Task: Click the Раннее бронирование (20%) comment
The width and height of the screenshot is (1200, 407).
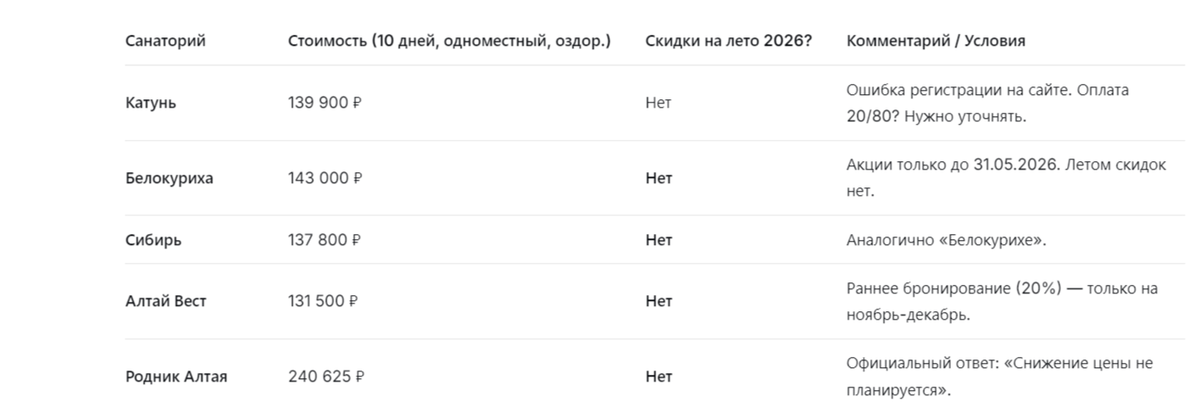Action: [x=1002, y=301]
